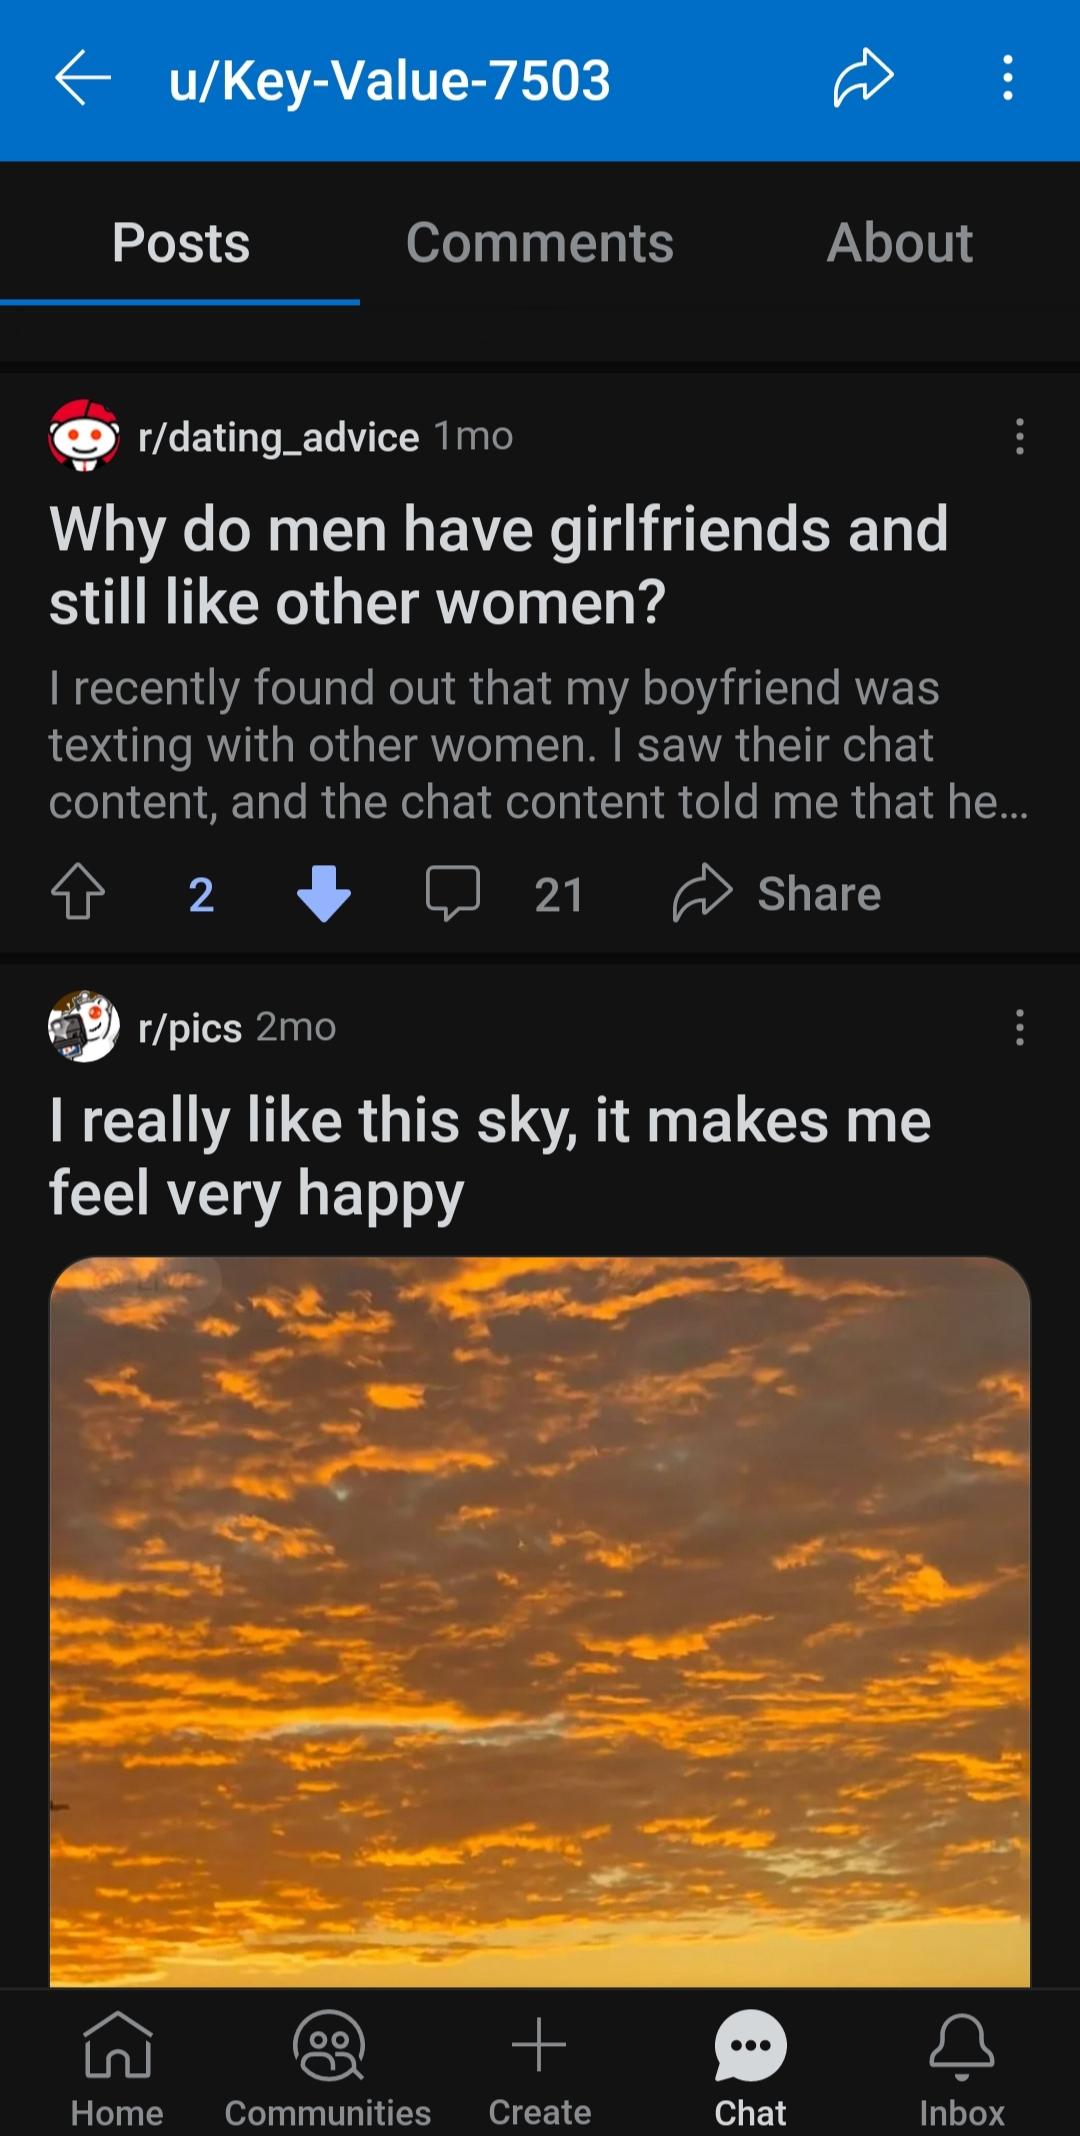1080x2136 pixels.
Task: Share the dating_advice post
Action: click(x=777, y=892)
